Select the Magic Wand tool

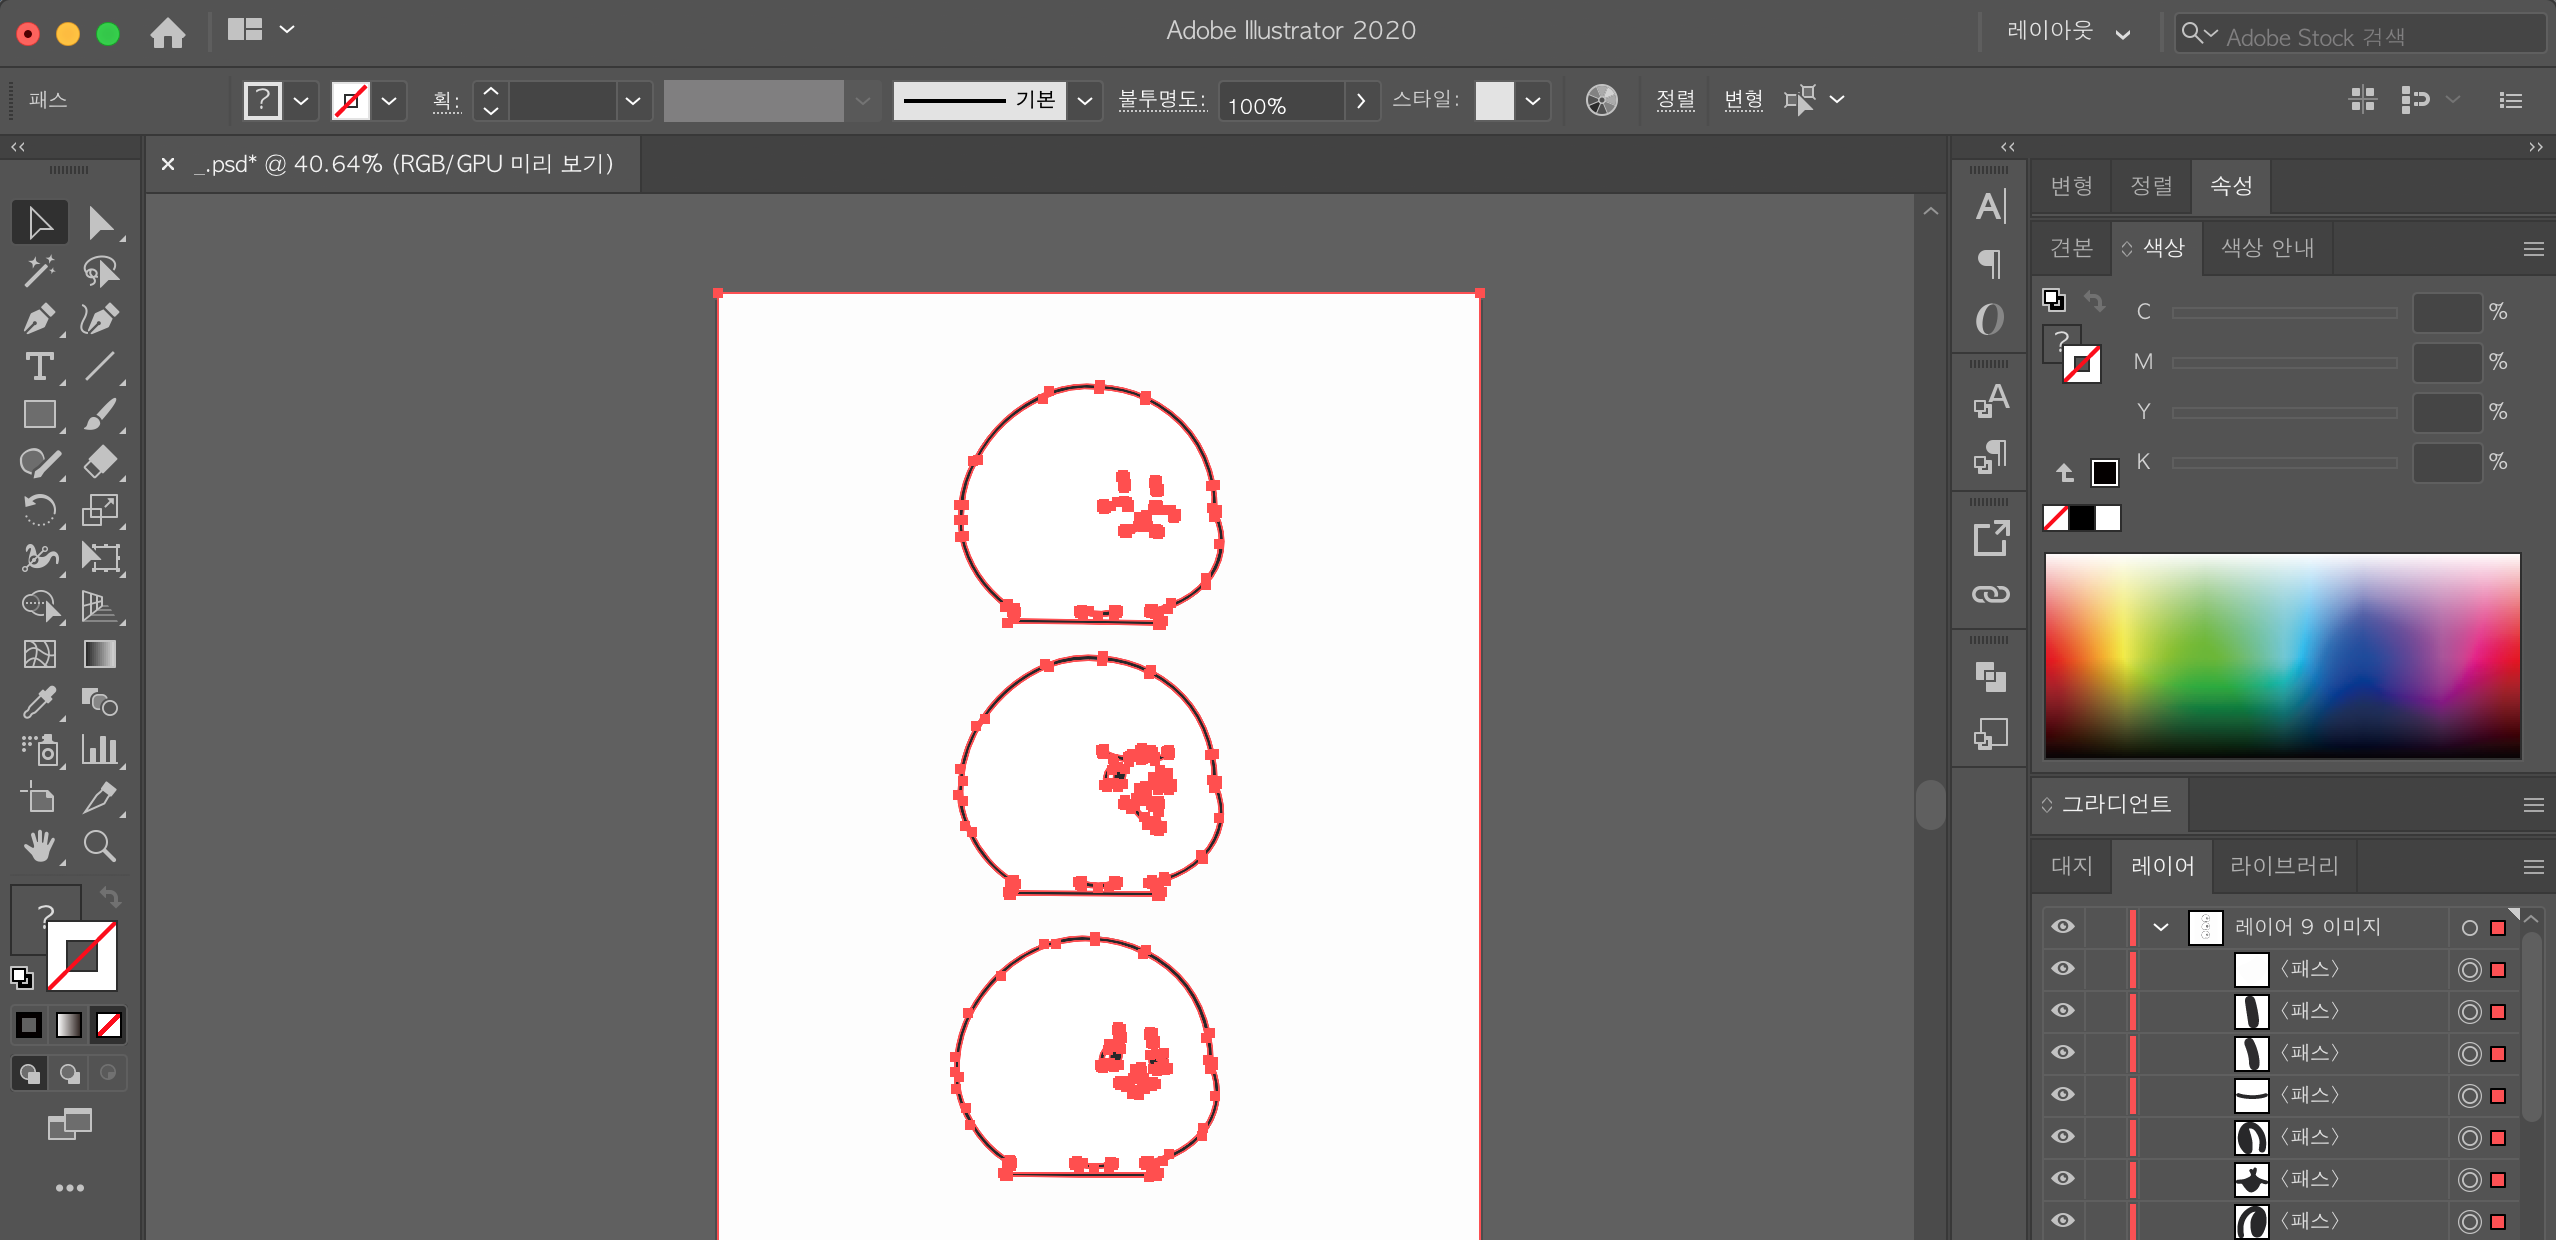pyautogui.click(x=40, y=270)
